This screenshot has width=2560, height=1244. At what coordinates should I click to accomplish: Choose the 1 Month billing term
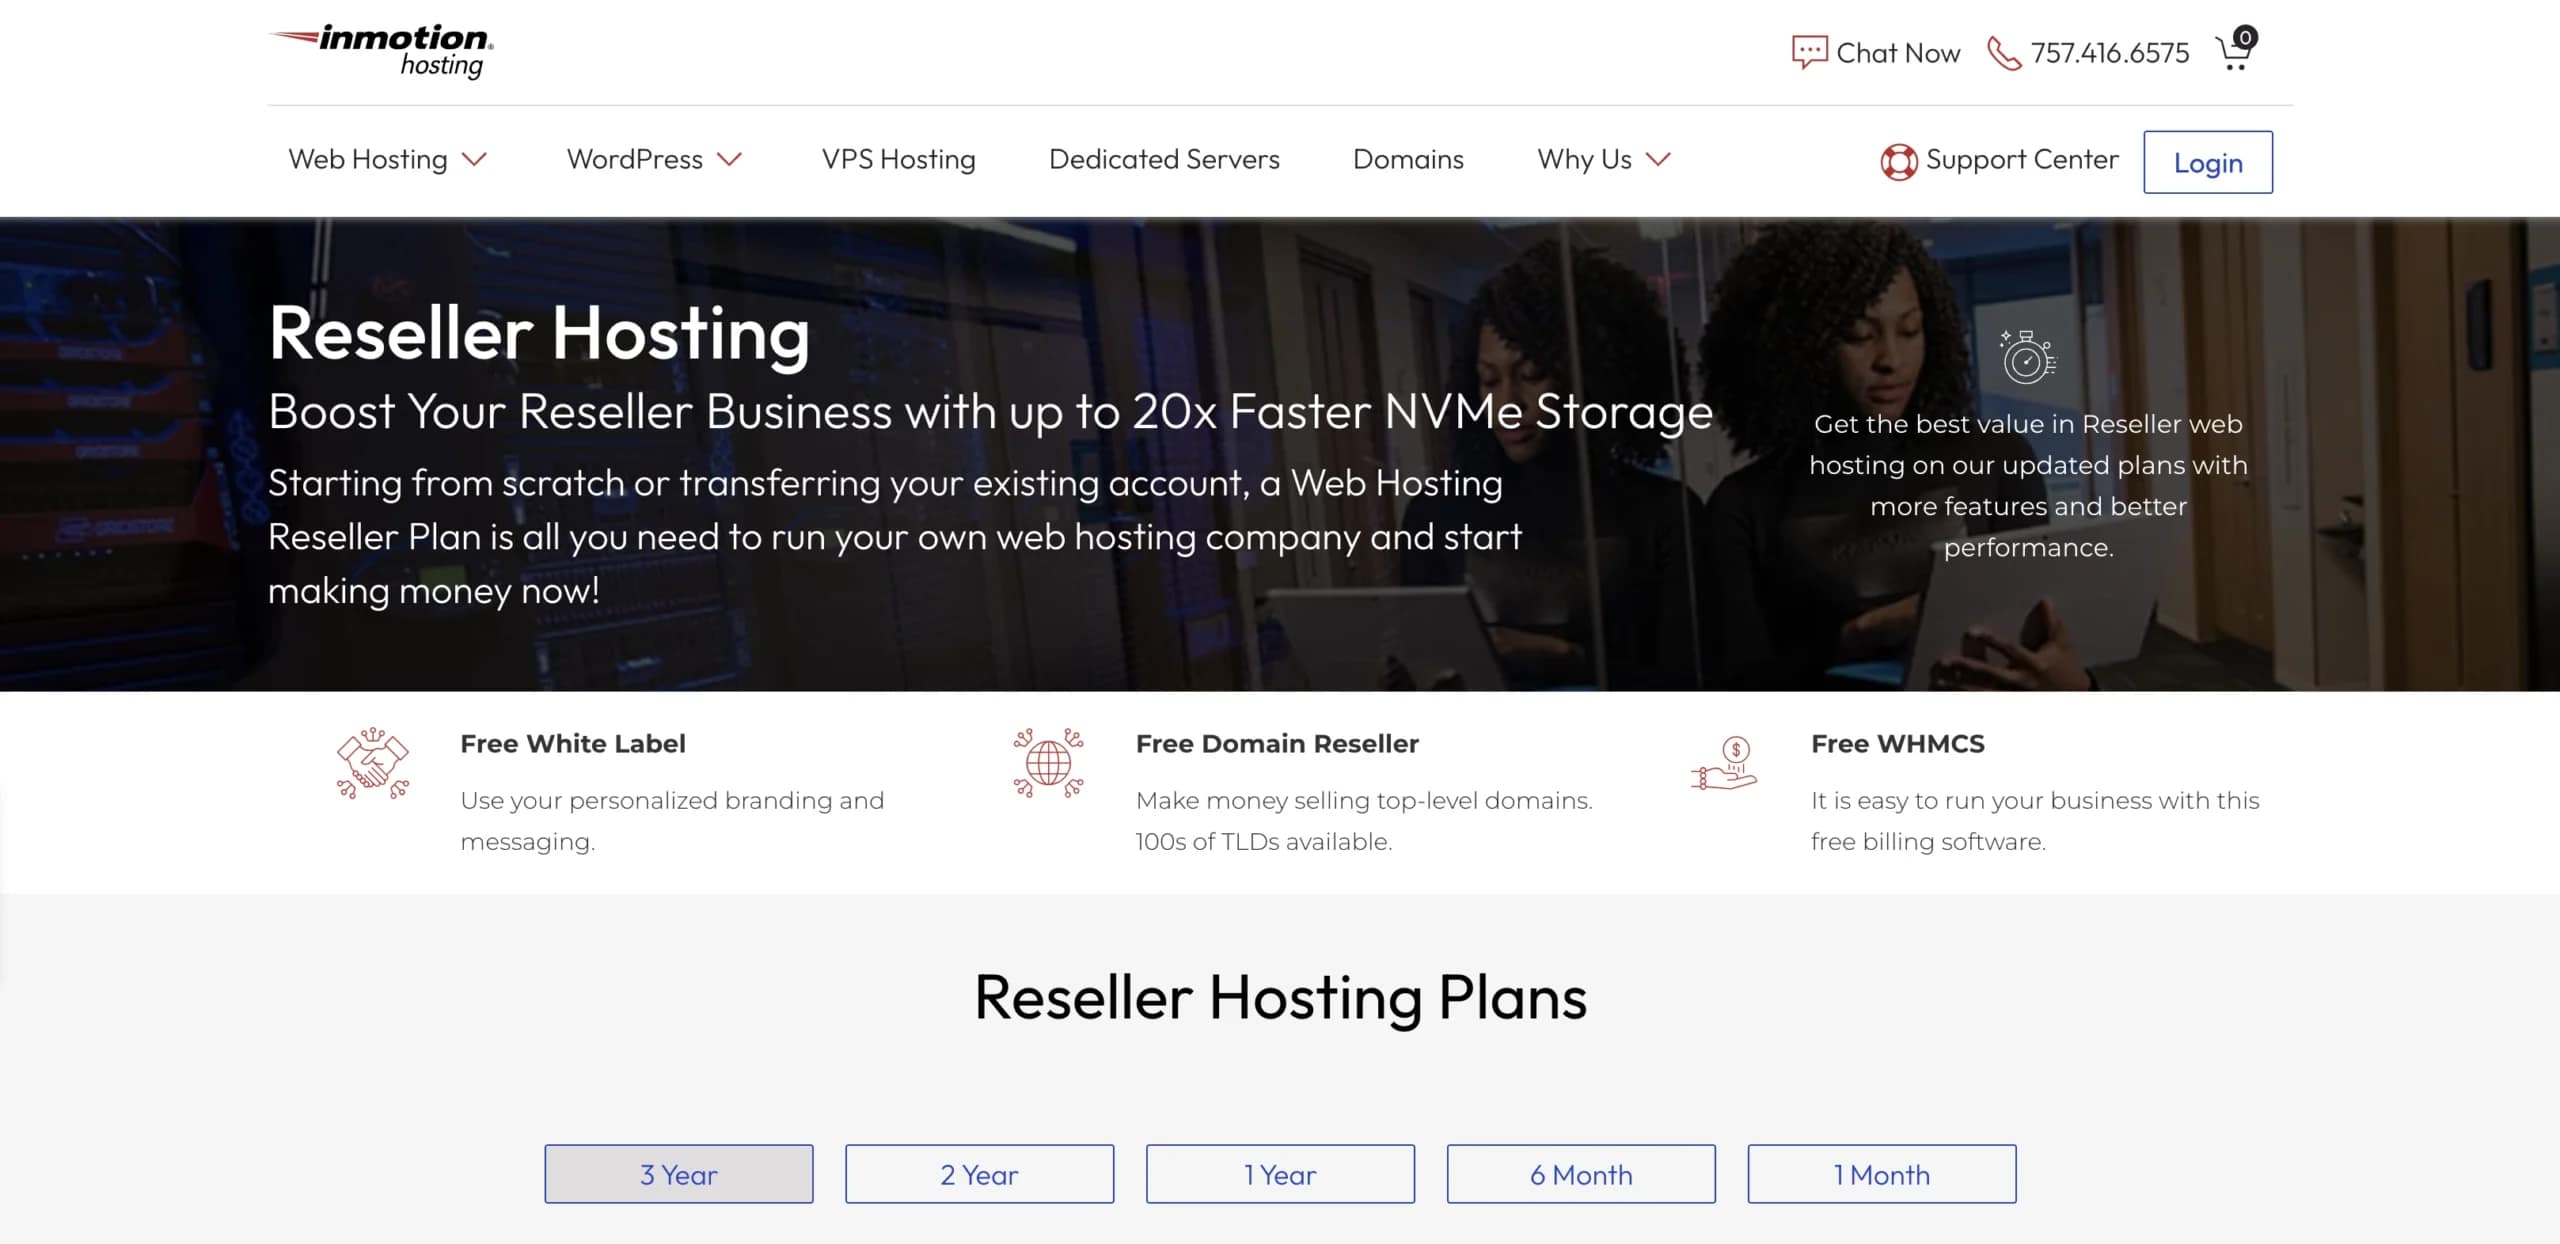pyautogui.click(x=1881, y=1174)
